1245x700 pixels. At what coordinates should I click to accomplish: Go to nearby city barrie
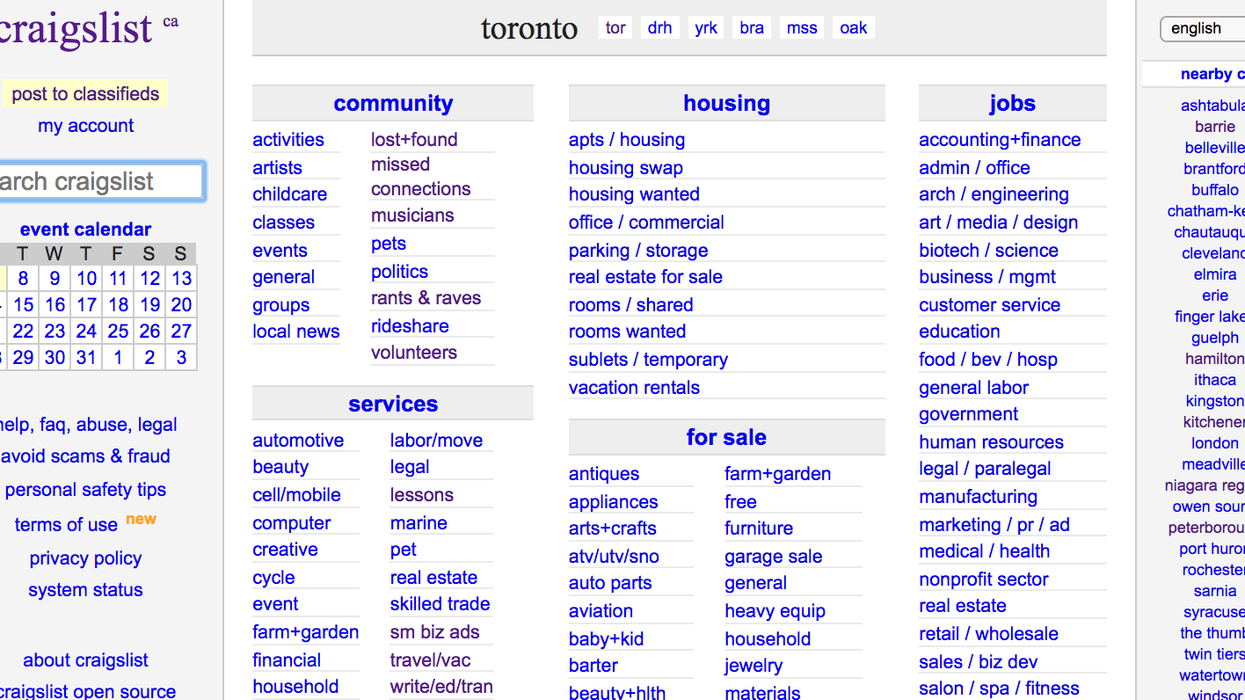[x=1215, y=127]
